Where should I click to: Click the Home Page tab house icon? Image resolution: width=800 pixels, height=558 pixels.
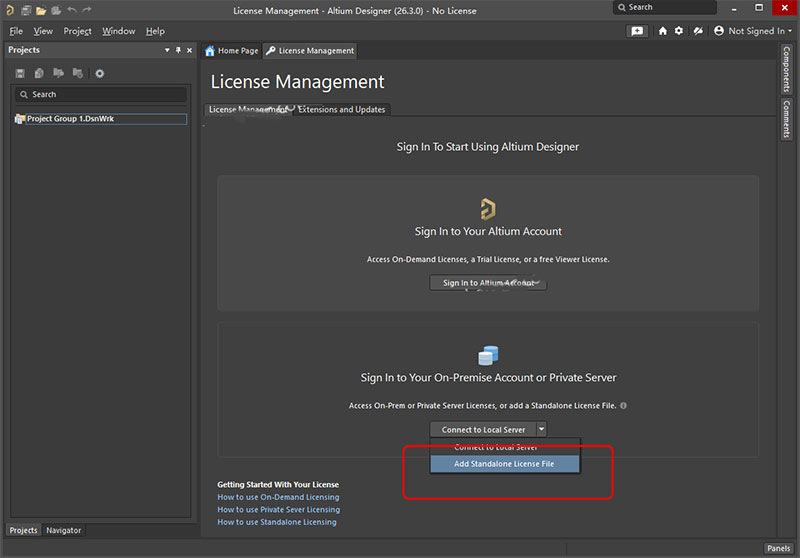point(210,50)
